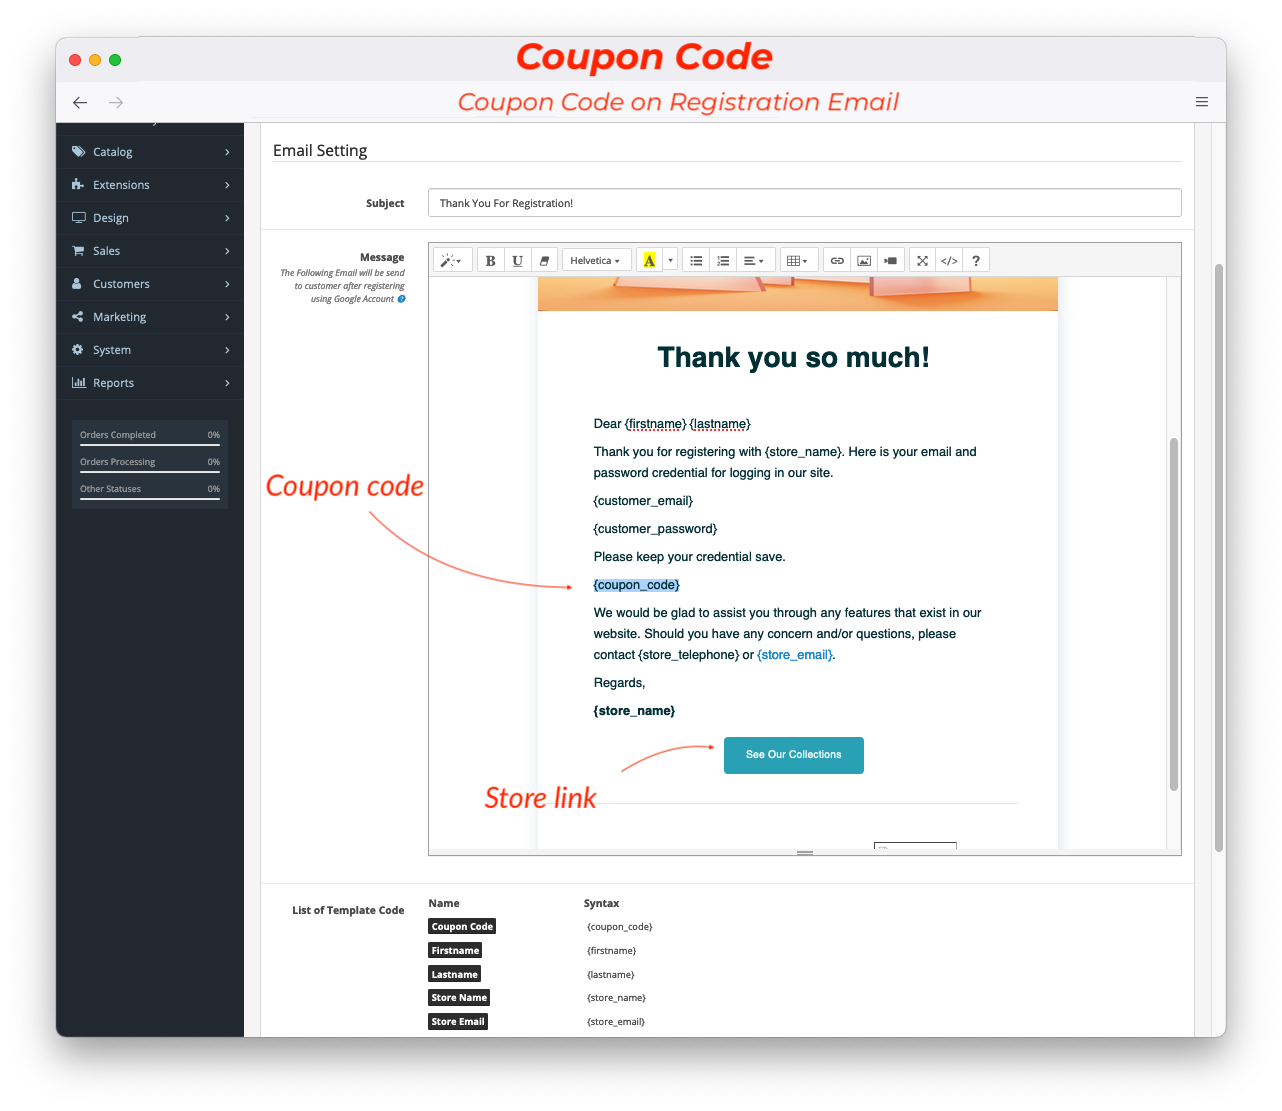Screen dimensions: 1282x1111
Task: Toggle underline formatting in editor
Action: 517,261
